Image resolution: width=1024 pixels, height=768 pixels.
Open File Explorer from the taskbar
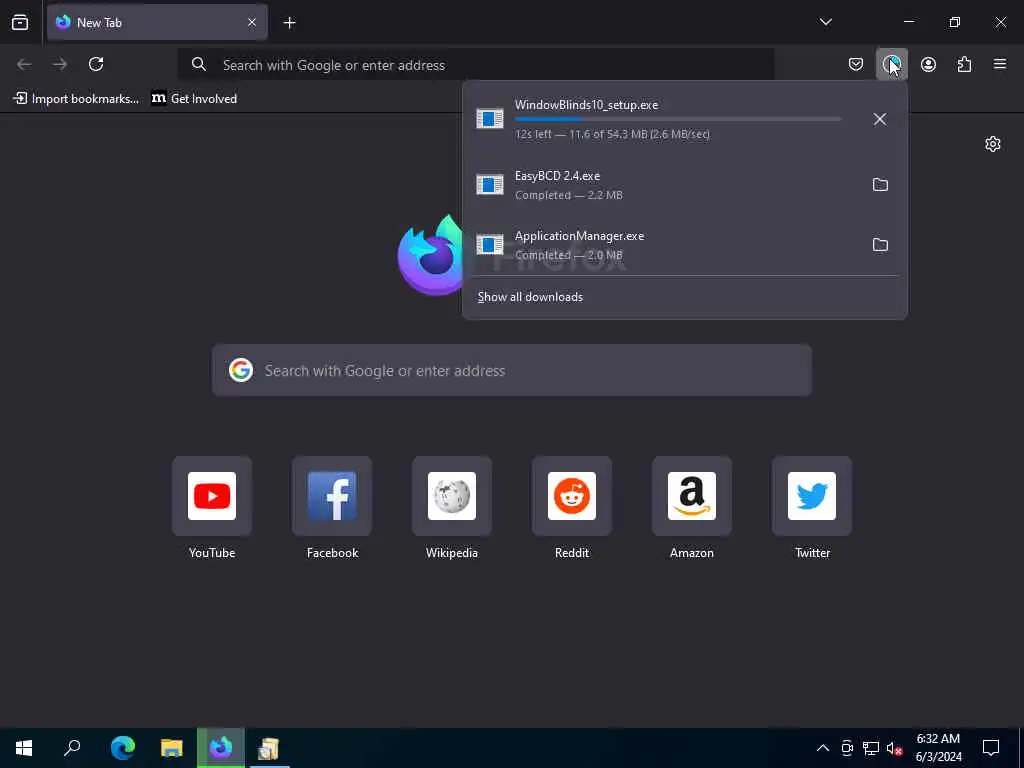point(172,748)
